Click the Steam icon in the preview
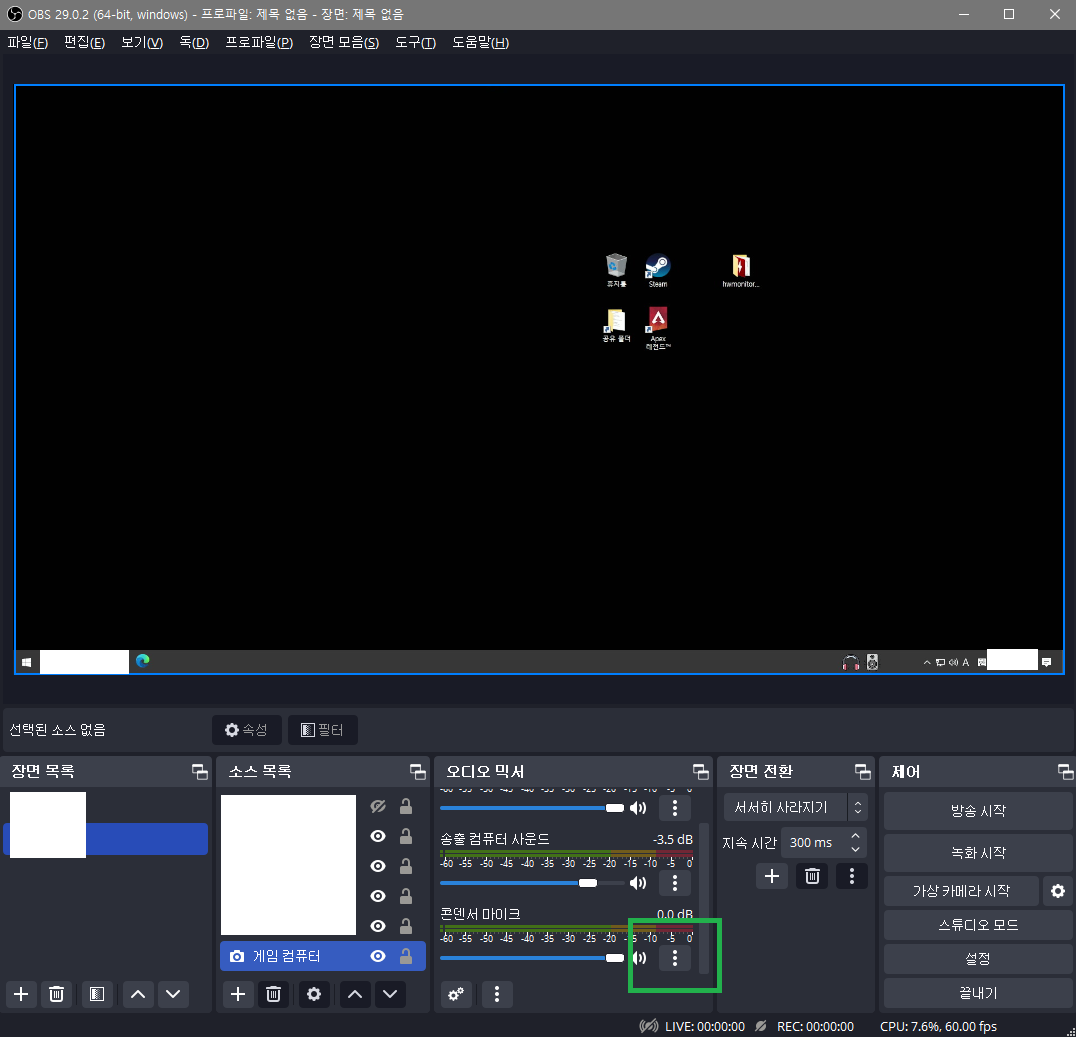The height and width of the screenshot is (1037, 1076). coord(657,270)
